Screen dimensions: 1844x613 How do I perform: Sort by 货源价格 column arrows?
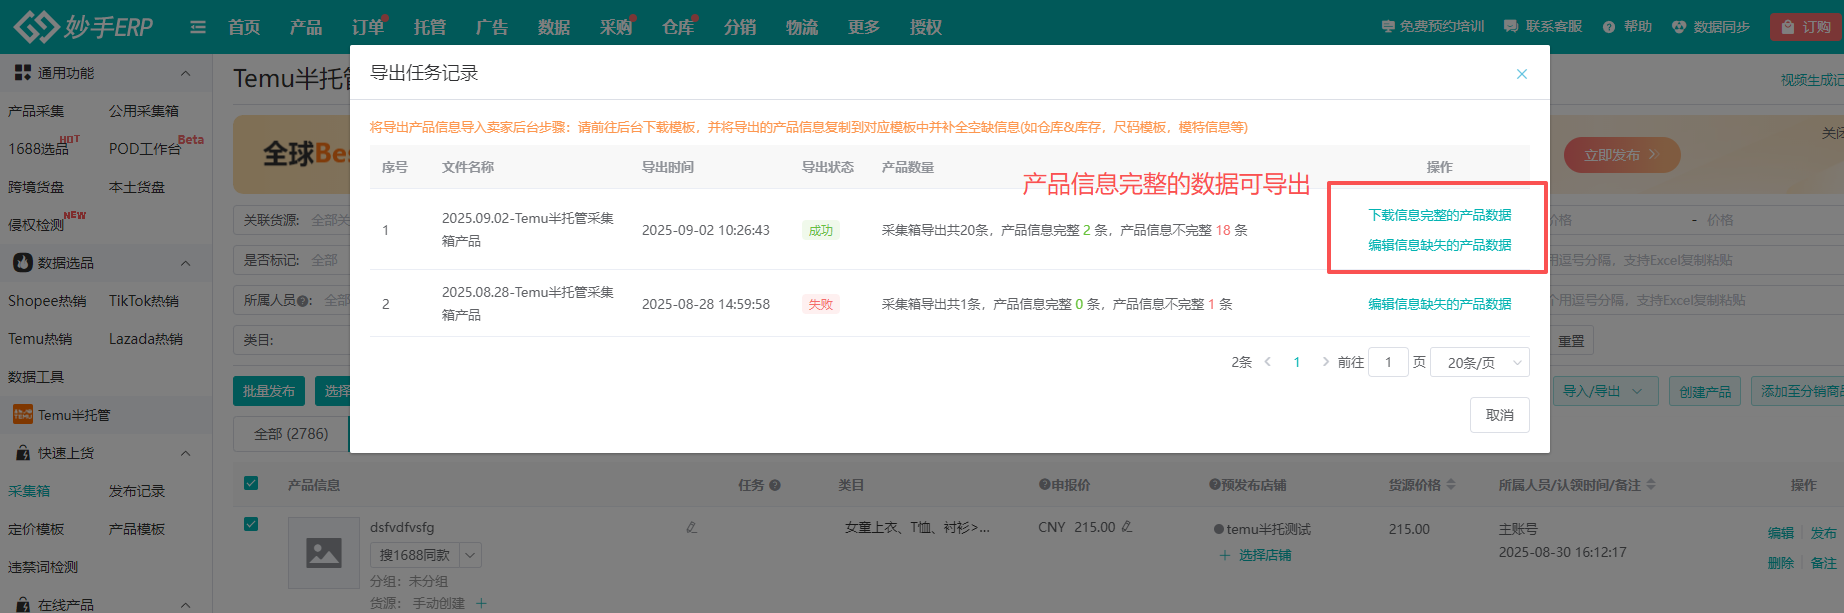tap(1451, 485)
